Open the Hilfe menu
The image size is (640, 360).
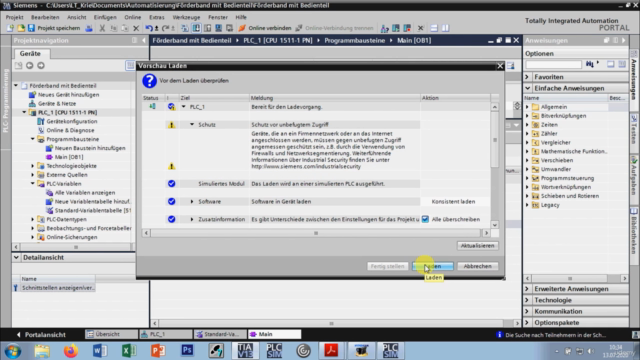tap(241, 17)
